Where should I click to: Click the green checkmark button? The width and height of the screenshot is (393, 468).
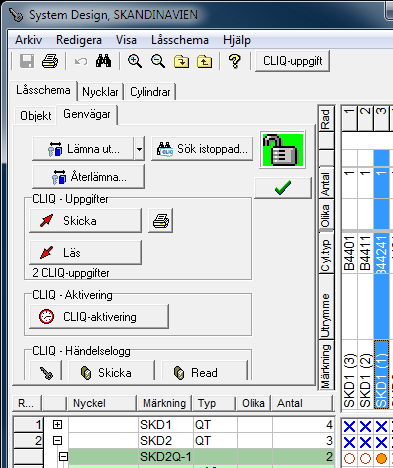click(x=283, y=188)
